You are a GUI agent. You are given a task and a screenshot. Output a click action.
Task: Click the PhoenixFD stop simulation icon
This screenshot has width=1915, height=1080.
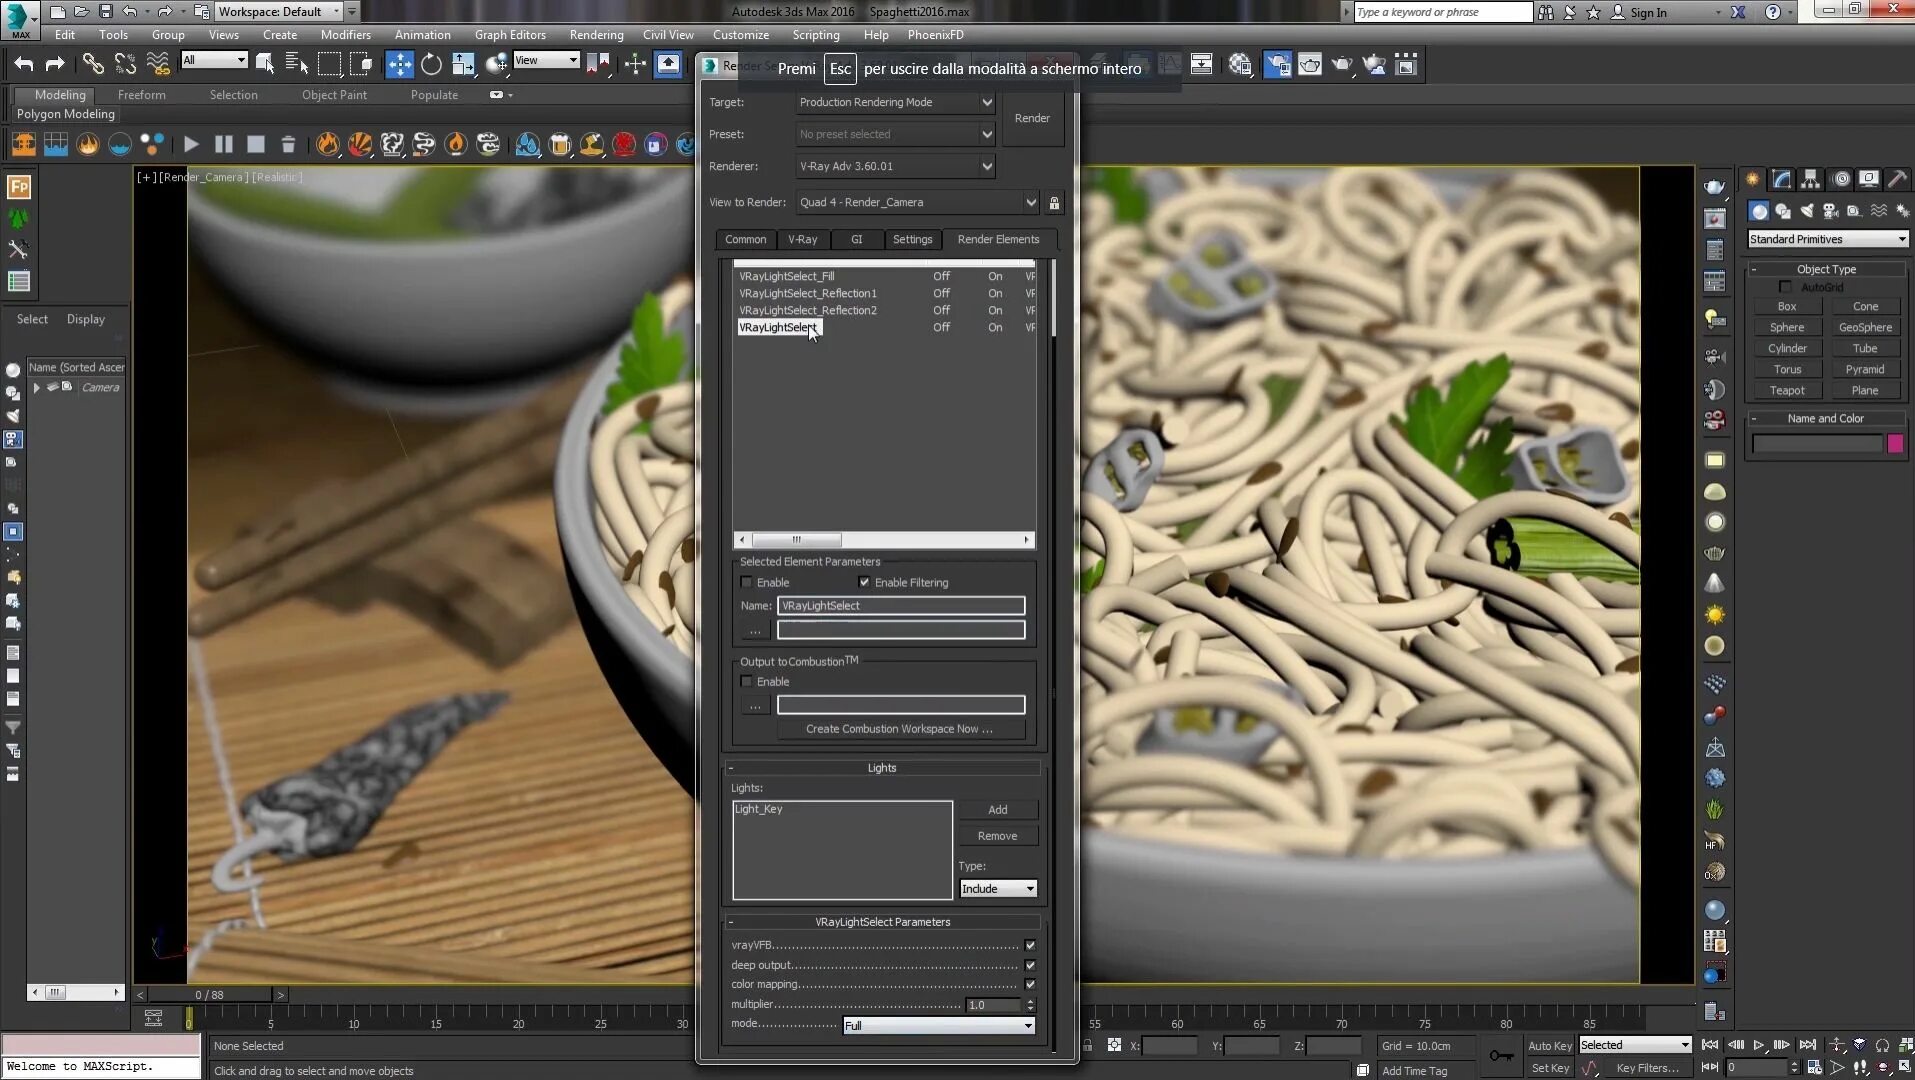pos(256,145)
